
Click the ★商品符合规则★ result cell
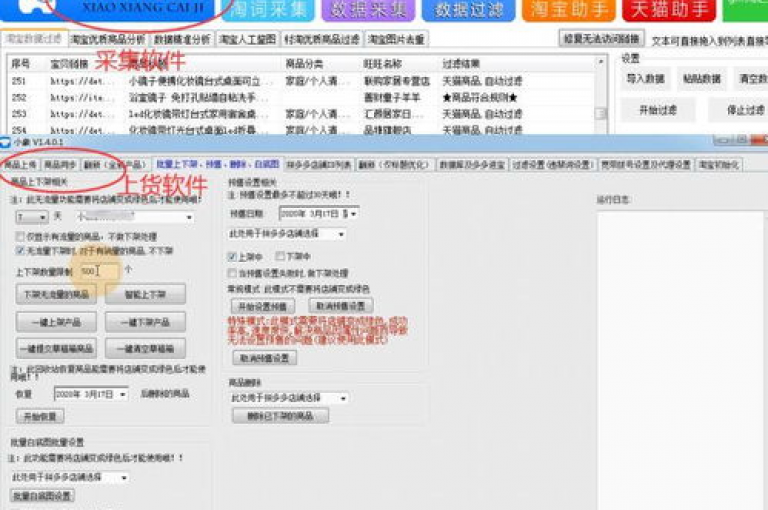tap(480, 97)
